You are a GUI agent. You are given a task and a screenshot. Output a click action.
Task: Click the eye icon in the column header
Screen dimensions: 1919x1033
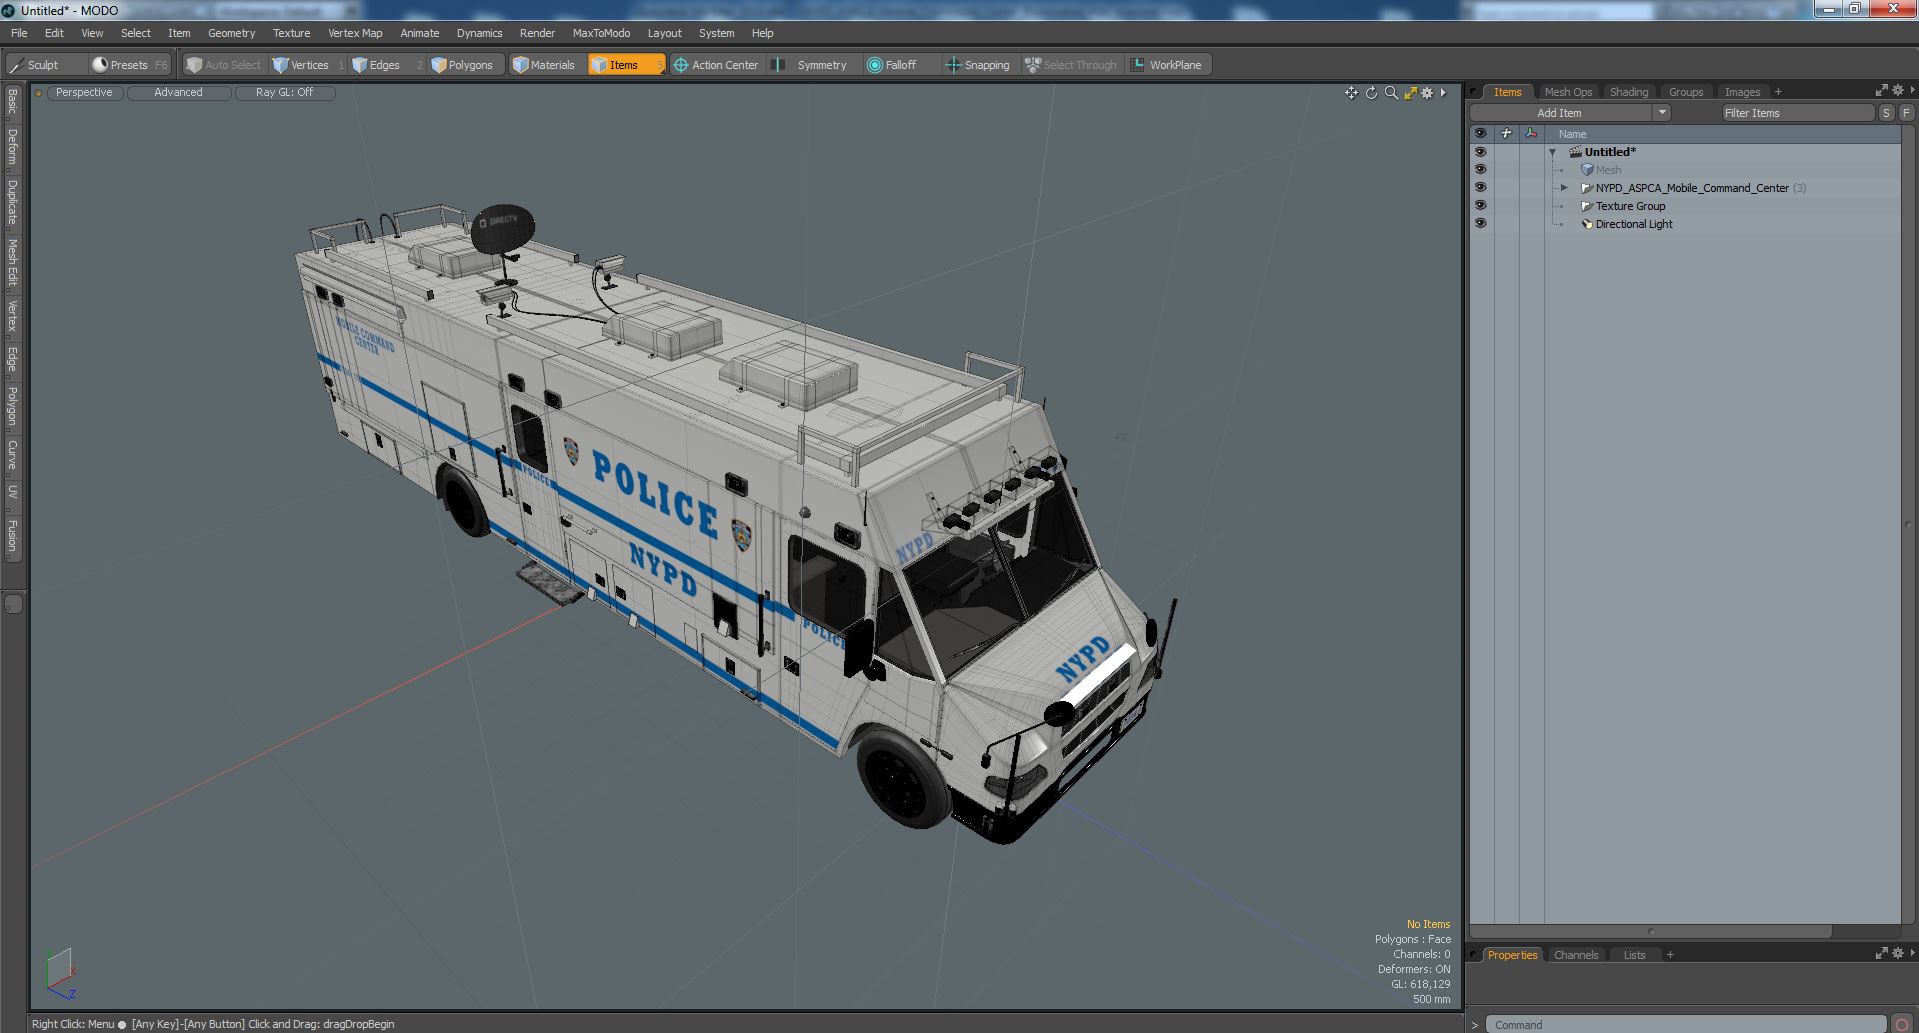pos(1480,133)
